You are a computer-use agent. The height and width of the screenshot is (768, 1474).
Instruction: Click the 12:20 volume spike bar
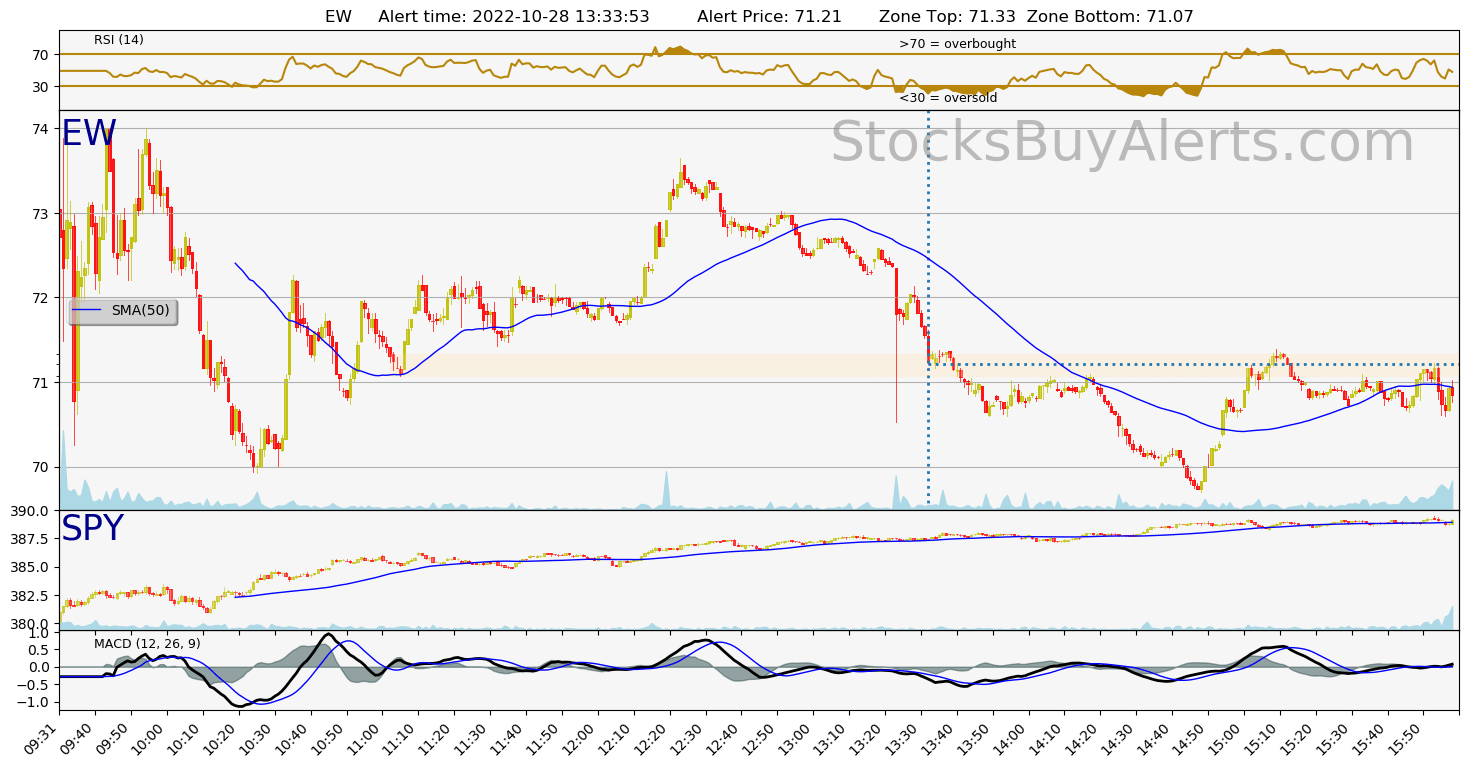[x=665, y=489]
